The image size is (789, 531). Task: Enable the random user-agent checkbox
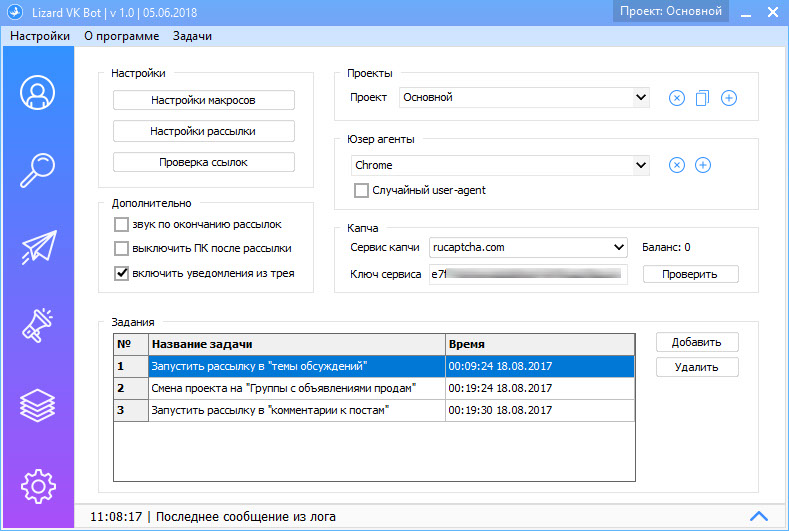click(362, 190)
